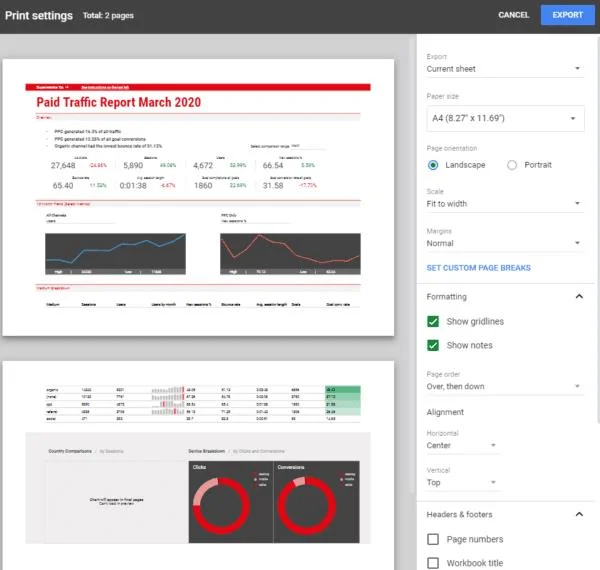Image resolution: width=600 pixels, height=570 pixels.
Task: Click the 65.40 metric value in preview
Action: [63, 186]
